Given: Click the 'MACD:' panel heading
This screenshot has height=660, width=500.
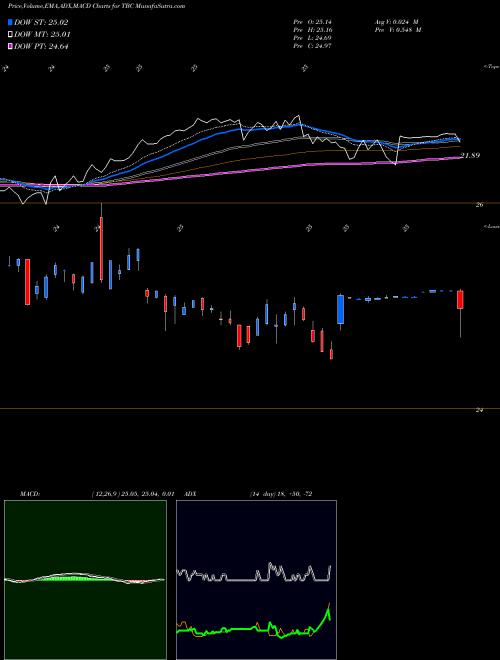Looking at the screenshot, I should pyautogui.click(x=30, y=494).
